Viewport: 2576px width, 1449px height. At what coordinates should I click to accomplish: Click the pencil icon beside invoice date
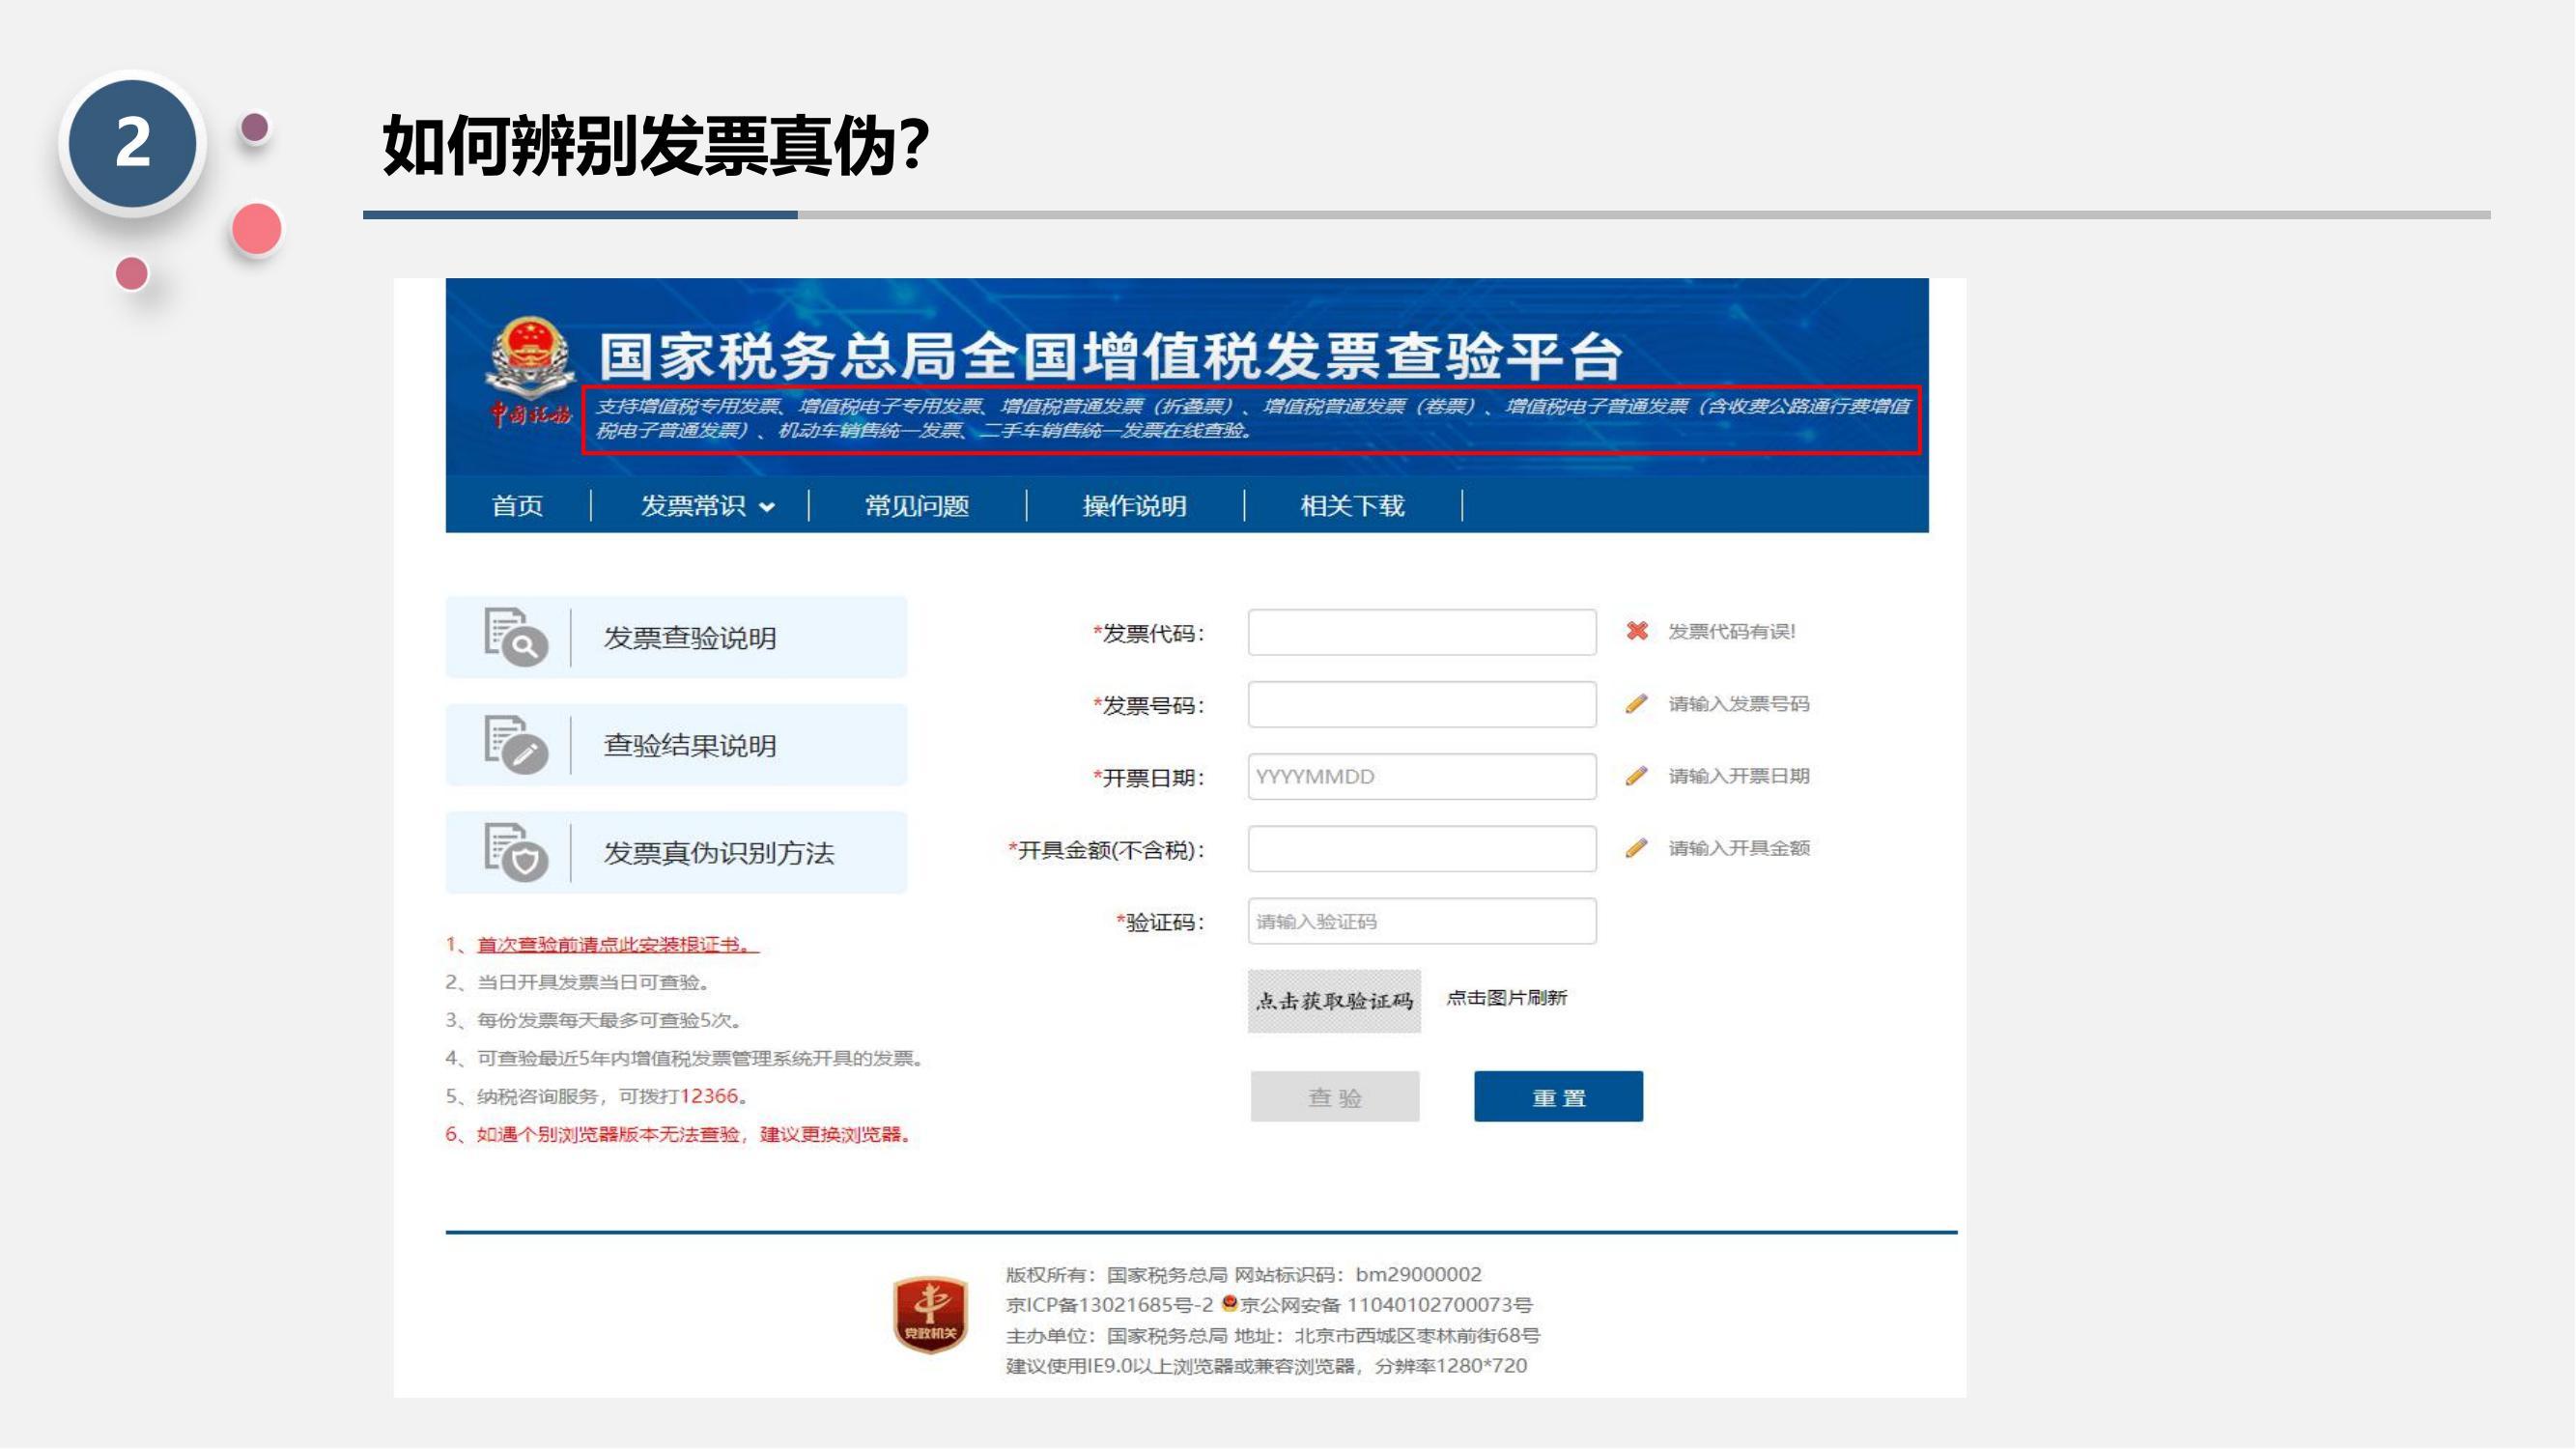tap(1637, 776)
